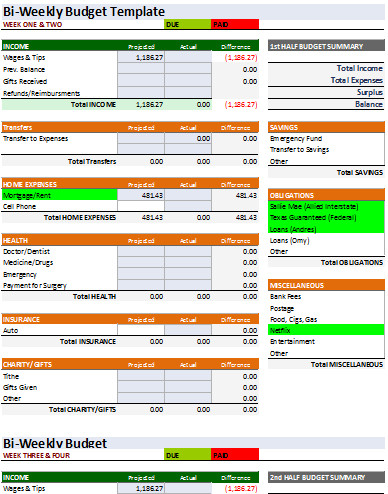Select the Tithe row label
The width and height of the screenshot is (388, 494).
[11, 376]
